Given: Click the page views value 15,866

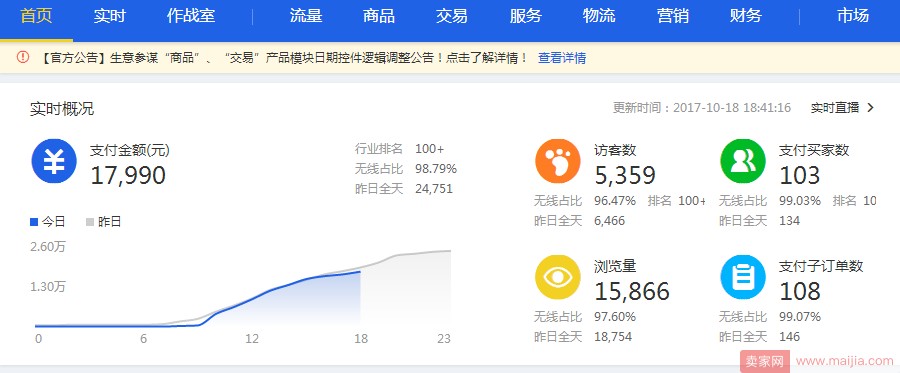Looking at the screenshot, I should (x=632, y=292).
